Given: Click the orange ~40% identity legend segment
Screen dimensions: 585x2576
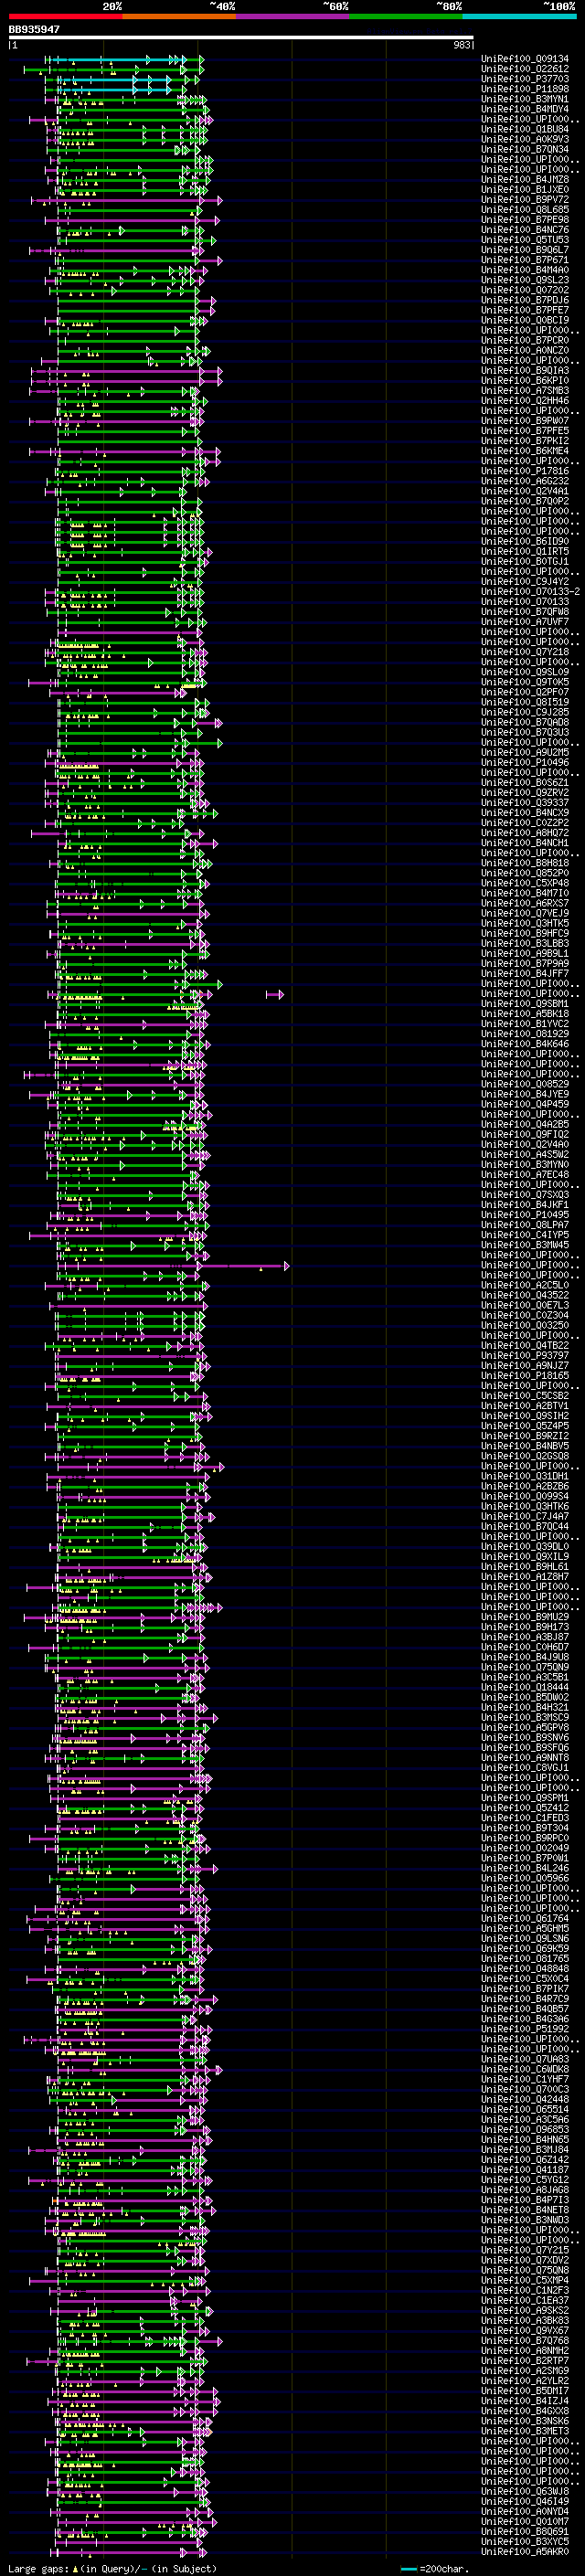Looking at the screenshot, I should [x=179, y=16].
